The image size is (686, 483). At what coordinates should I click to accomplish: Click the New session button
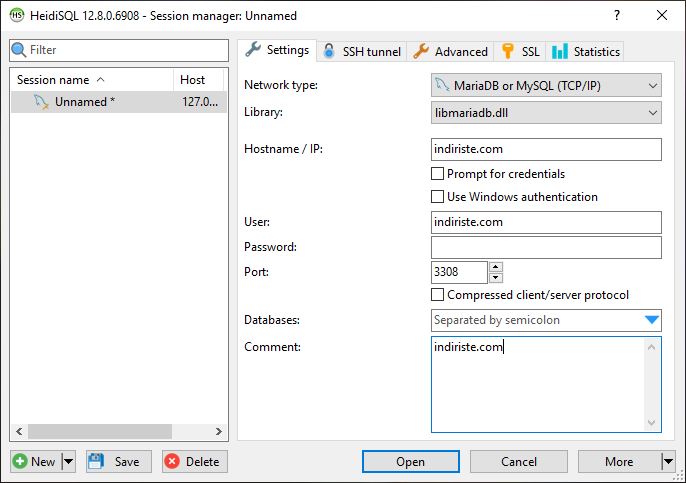pos(36,462)
